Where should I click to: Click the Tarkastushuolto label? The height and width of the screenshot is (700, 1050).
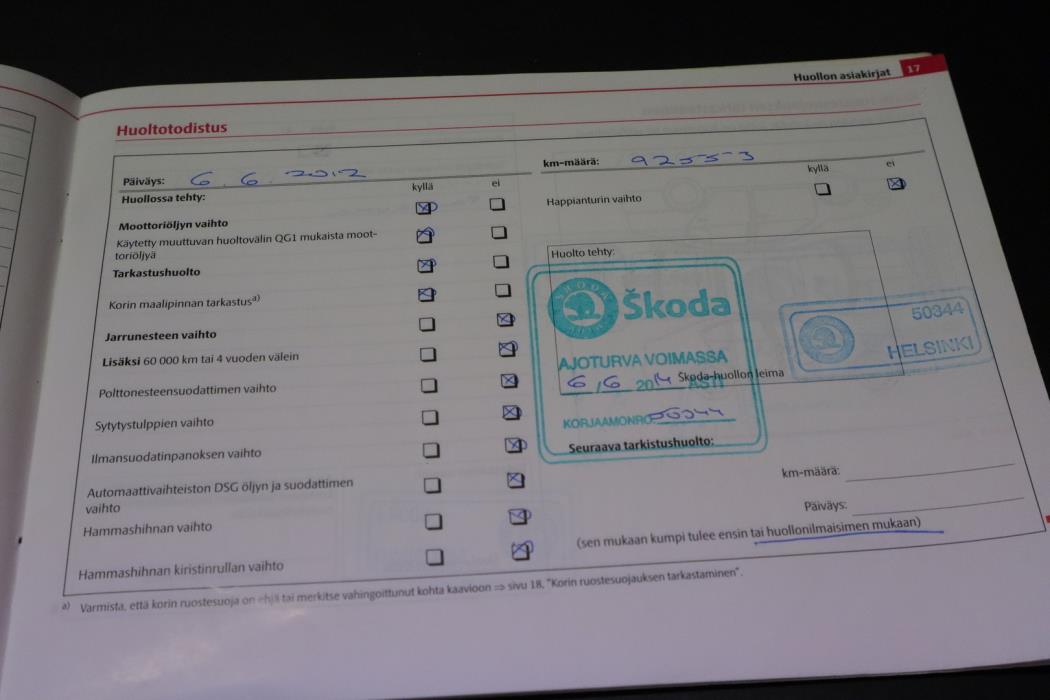(x=156, y=273)
